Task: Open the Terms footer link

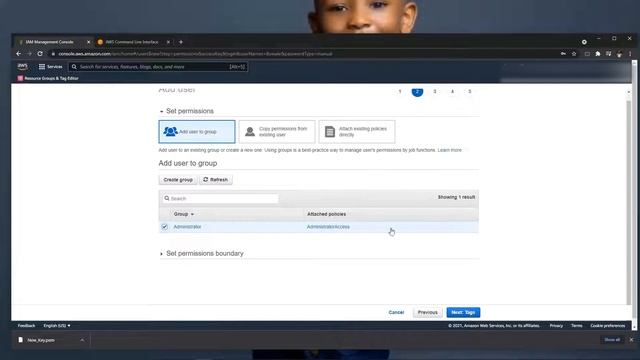Action: 577,326
